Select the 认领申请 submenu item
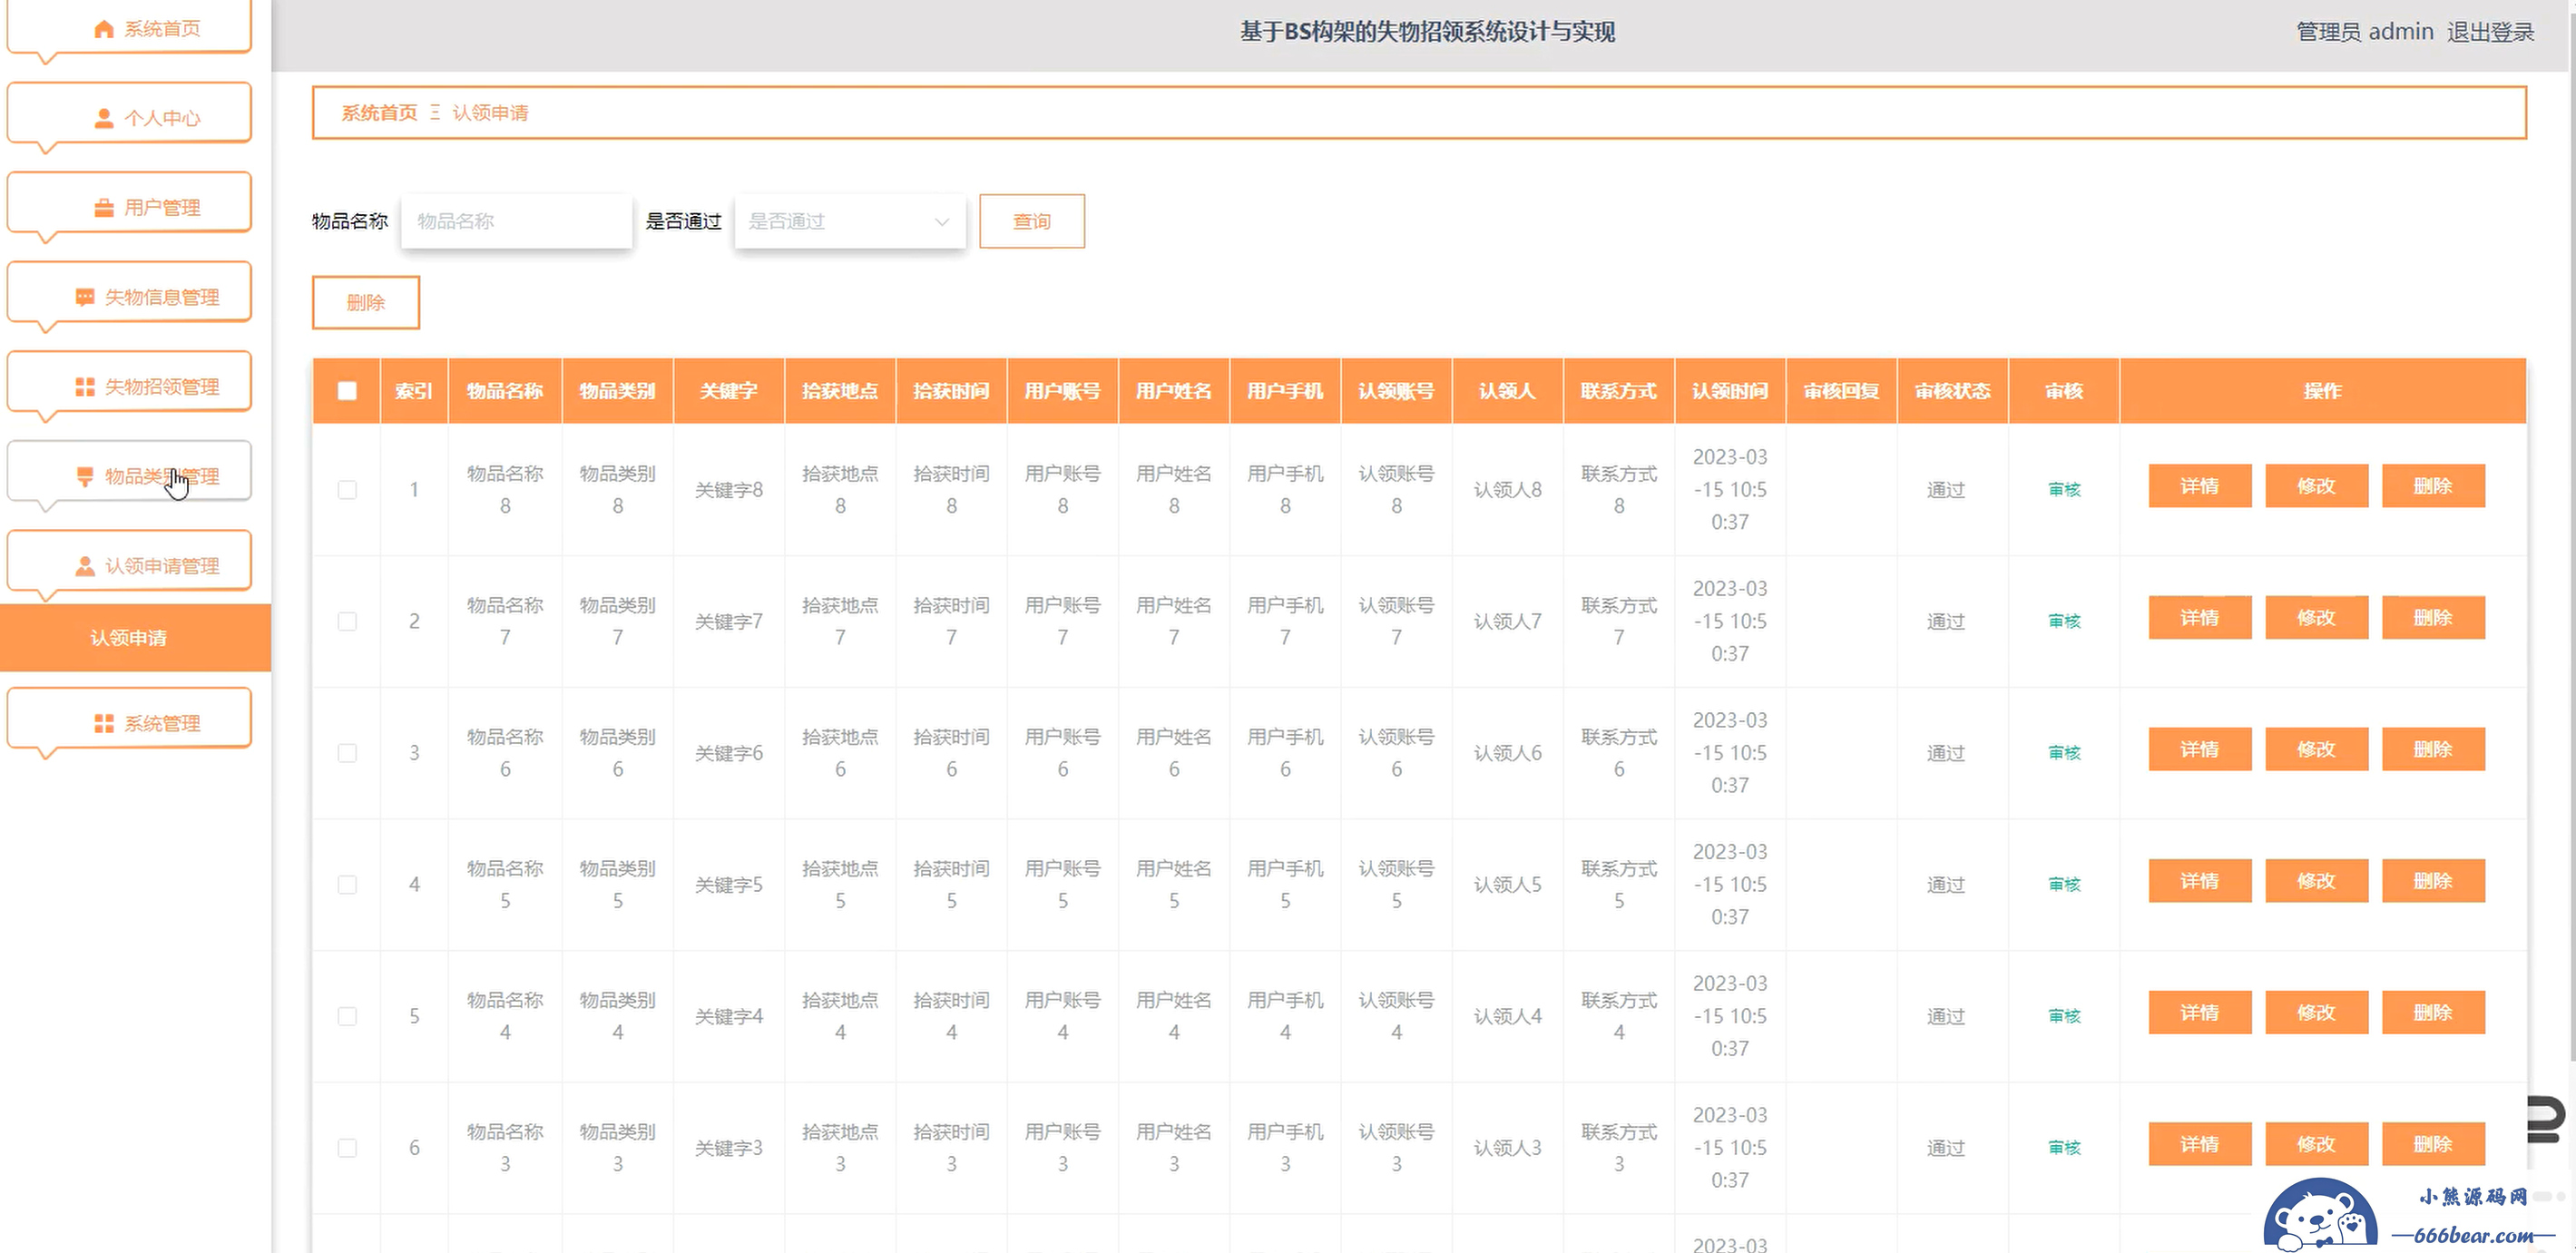The height and width of the screenshot is (1253, 2576). [x=135, y=638]
